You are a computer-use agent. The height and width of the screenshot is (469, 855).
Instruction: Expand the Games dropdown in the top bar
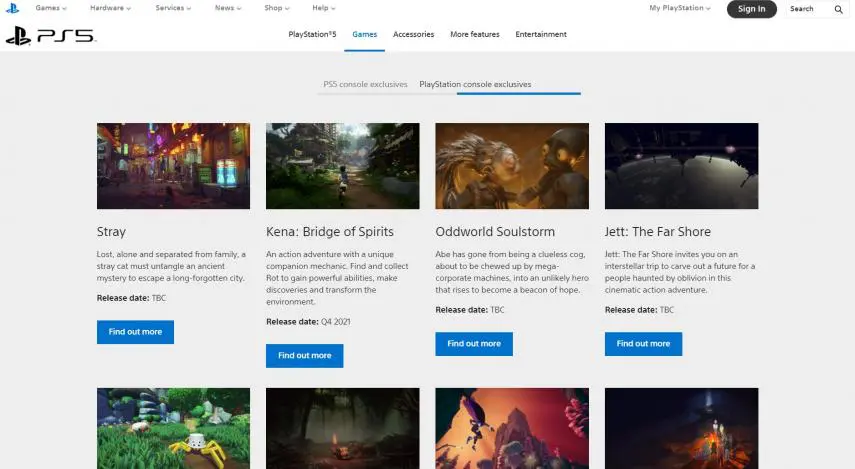coord(51,8)
